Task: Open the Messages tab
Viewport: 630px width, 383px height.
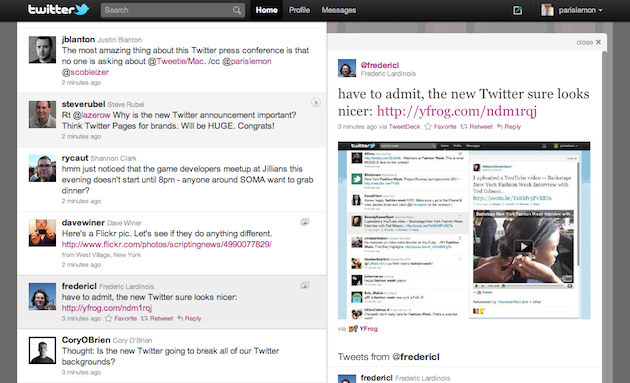Action: click(339, 10)
